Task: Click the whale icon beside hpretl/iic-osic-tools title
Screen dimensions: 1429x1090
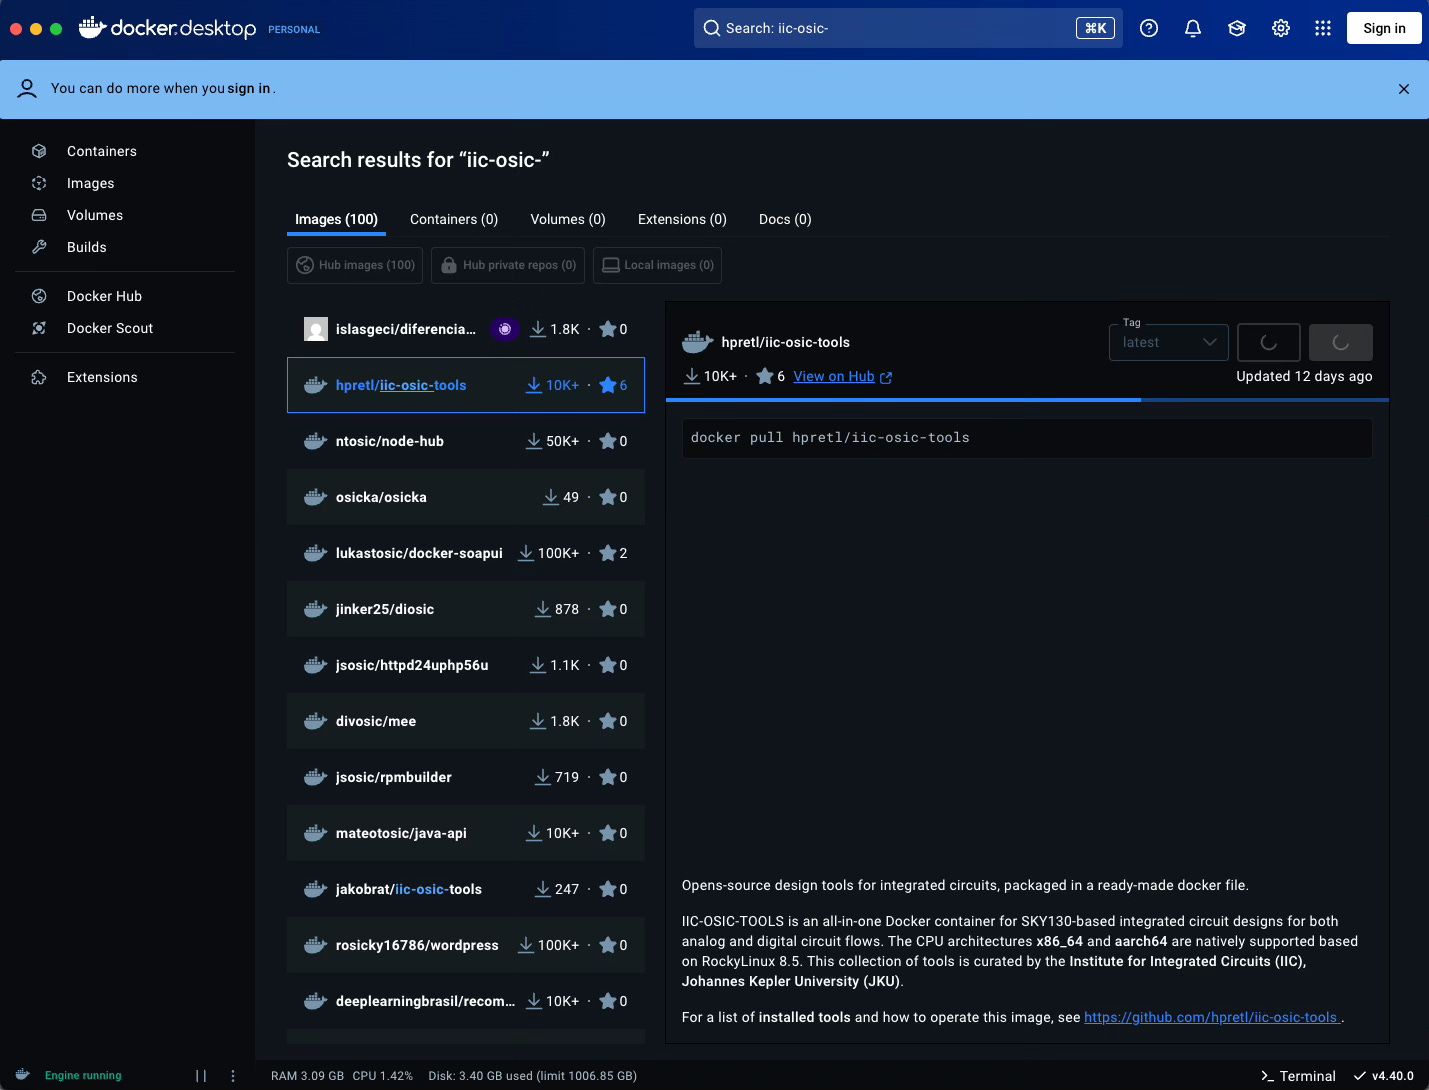Action: point(697,342)
